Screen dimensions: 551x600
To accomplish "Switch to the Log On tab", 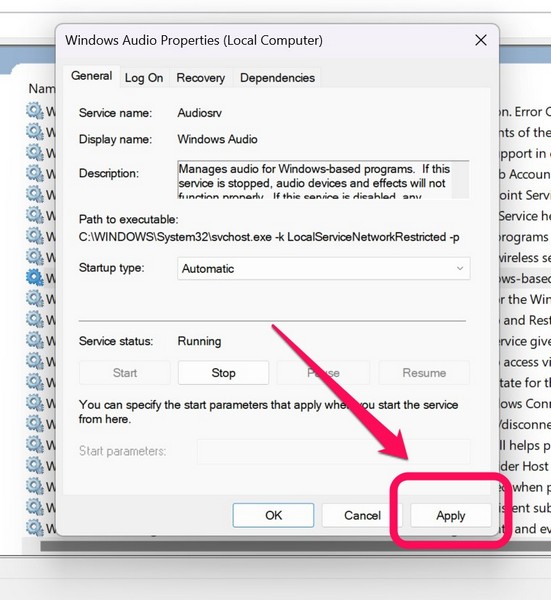I will coord(144,78).
